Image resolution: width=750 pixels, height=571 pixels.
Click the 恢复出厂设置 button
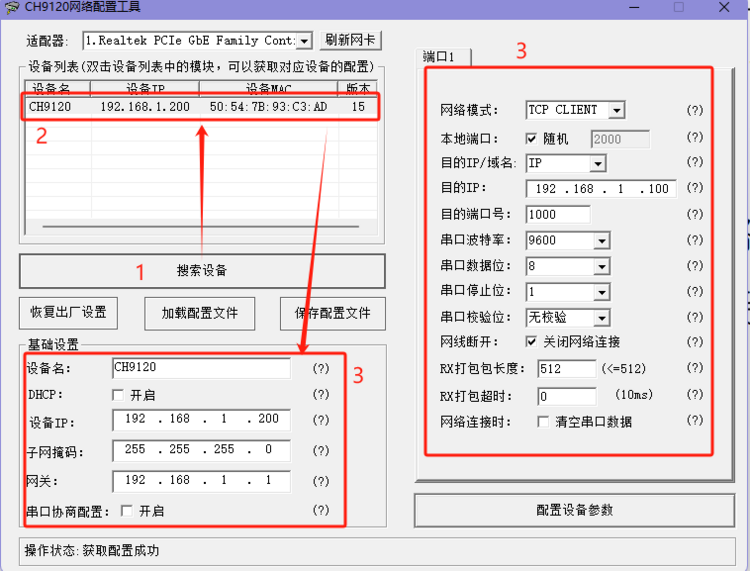(x=68, y=313)
